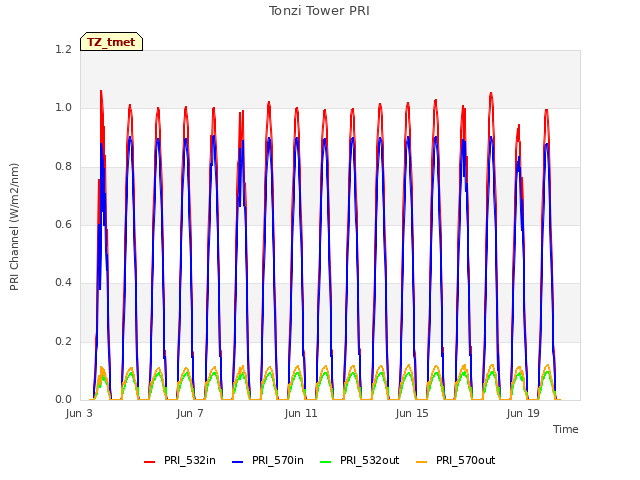The width and height of the screenshot is (640, 480).
Task: Click the 0.4 y-axis tick label
Action: point(63,283)
